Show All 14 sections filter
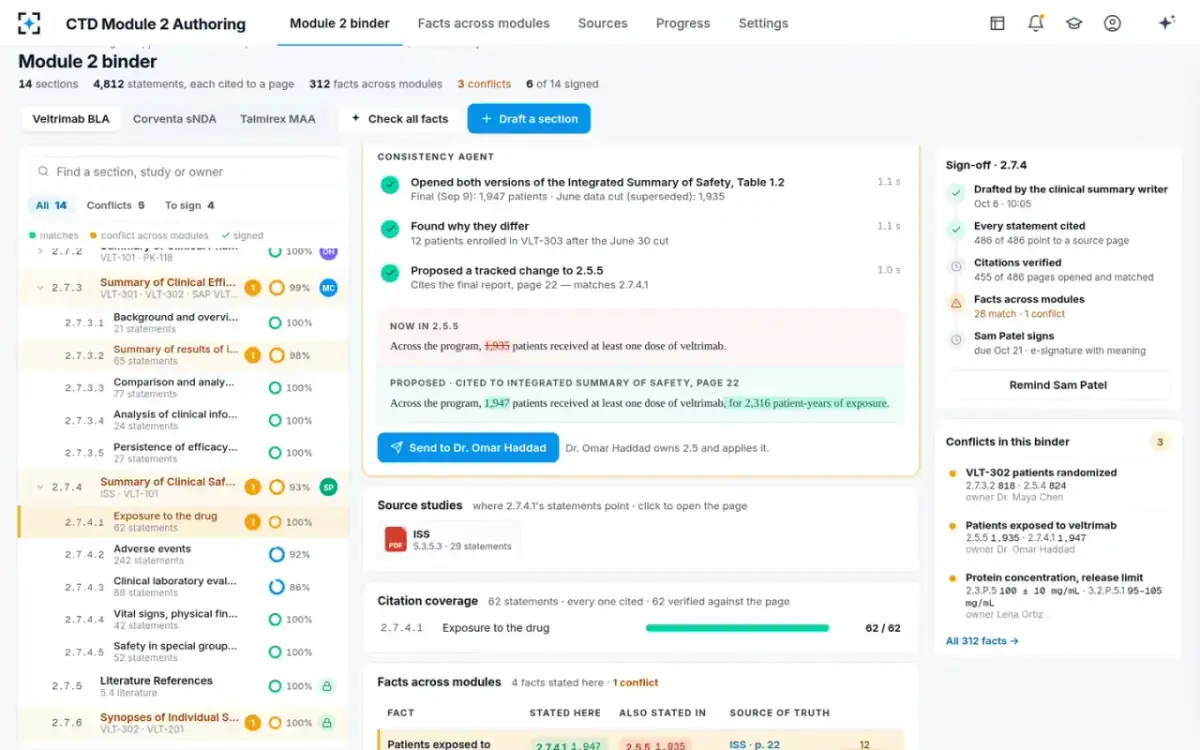Image resolution: width=1200 pixels, height=750 pixels. [x=51, y=205]
